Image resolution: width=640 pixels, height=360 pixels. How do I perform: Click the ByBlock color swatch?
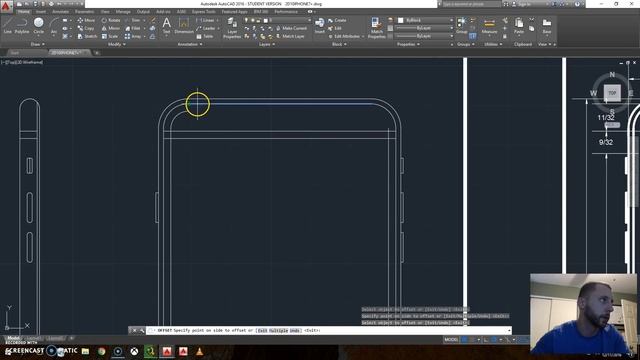click(x=400, y=20)
